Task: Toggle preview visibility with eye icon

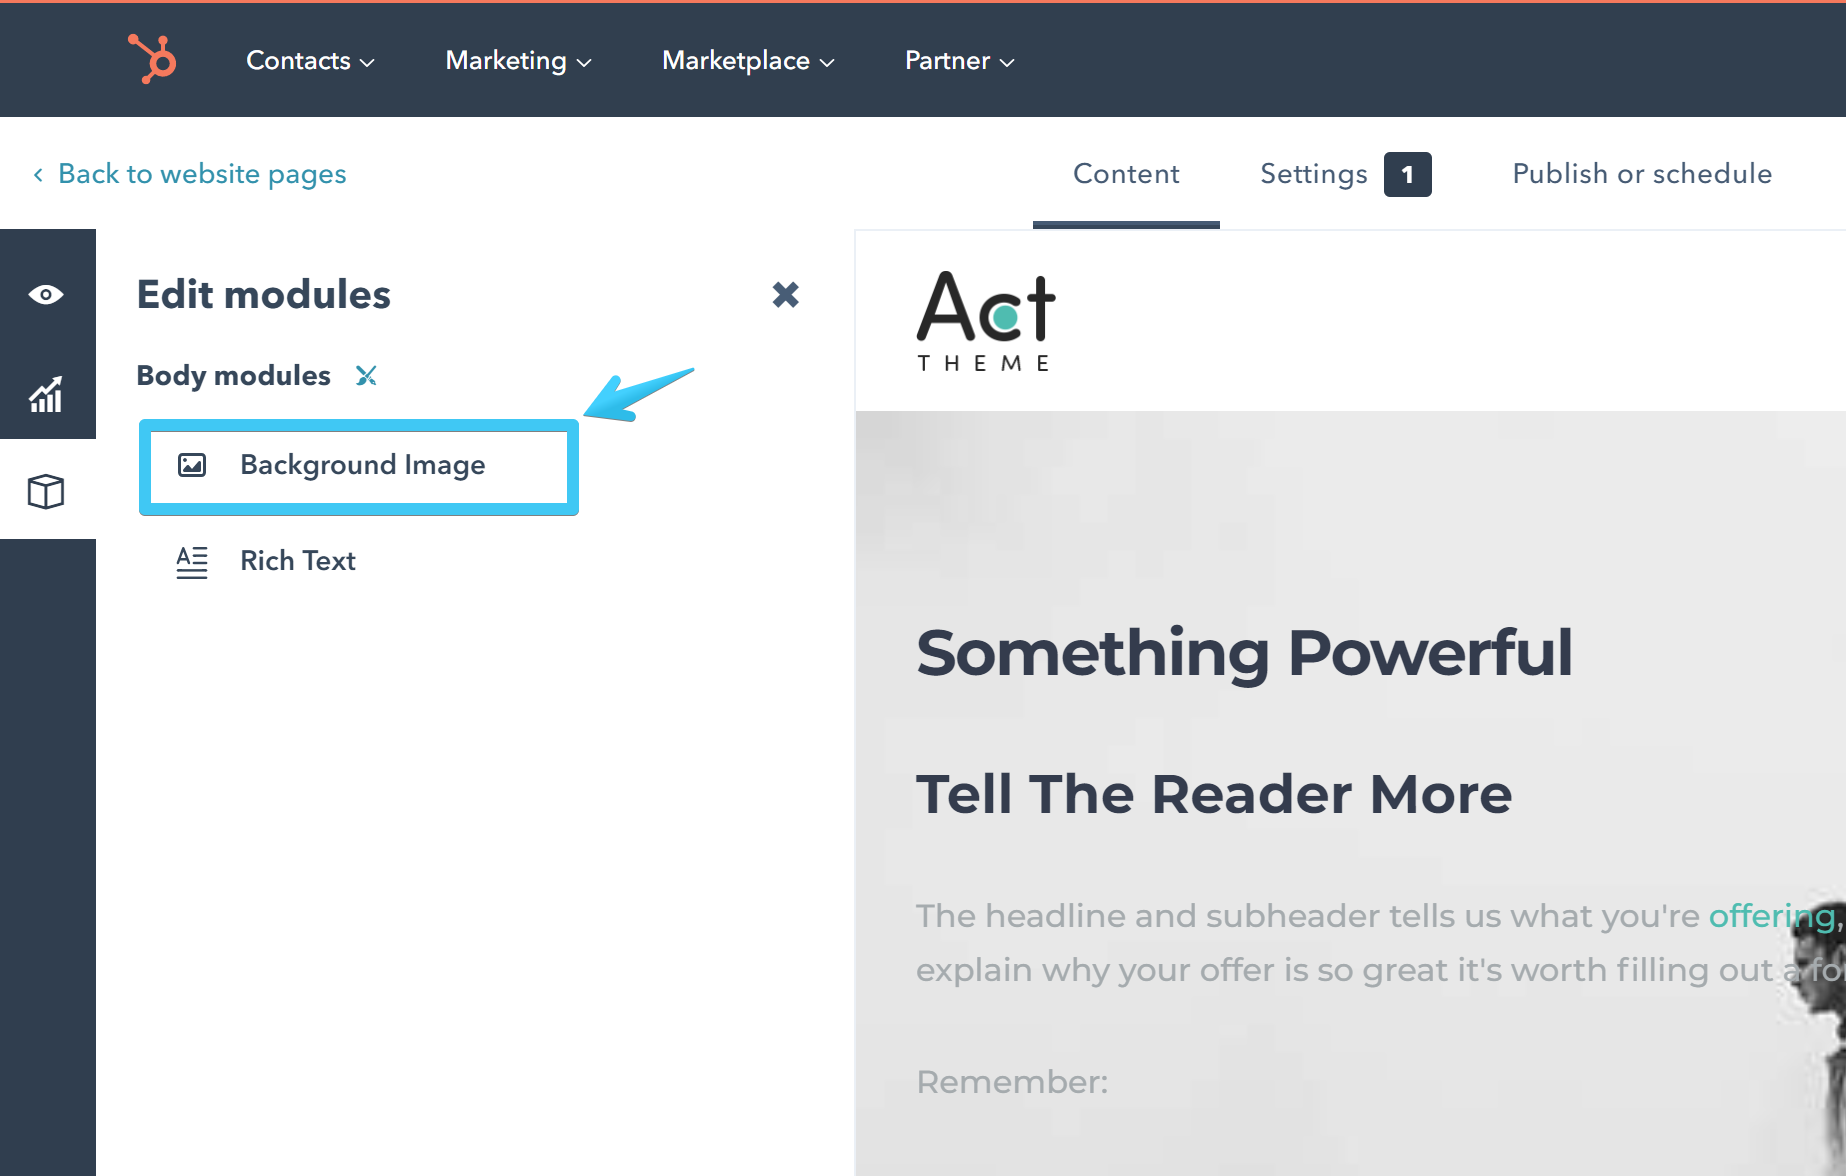Action: click(x=45, y=293)
